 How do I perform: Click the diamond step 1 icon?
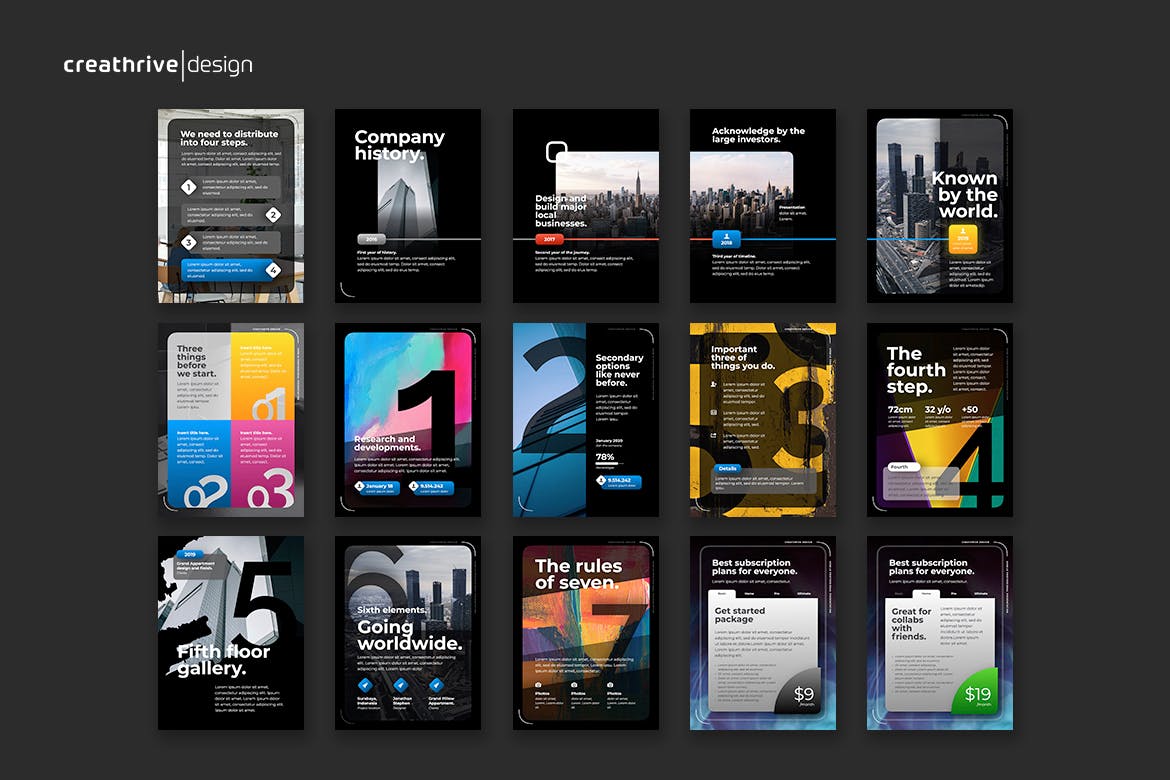(188, 187)
